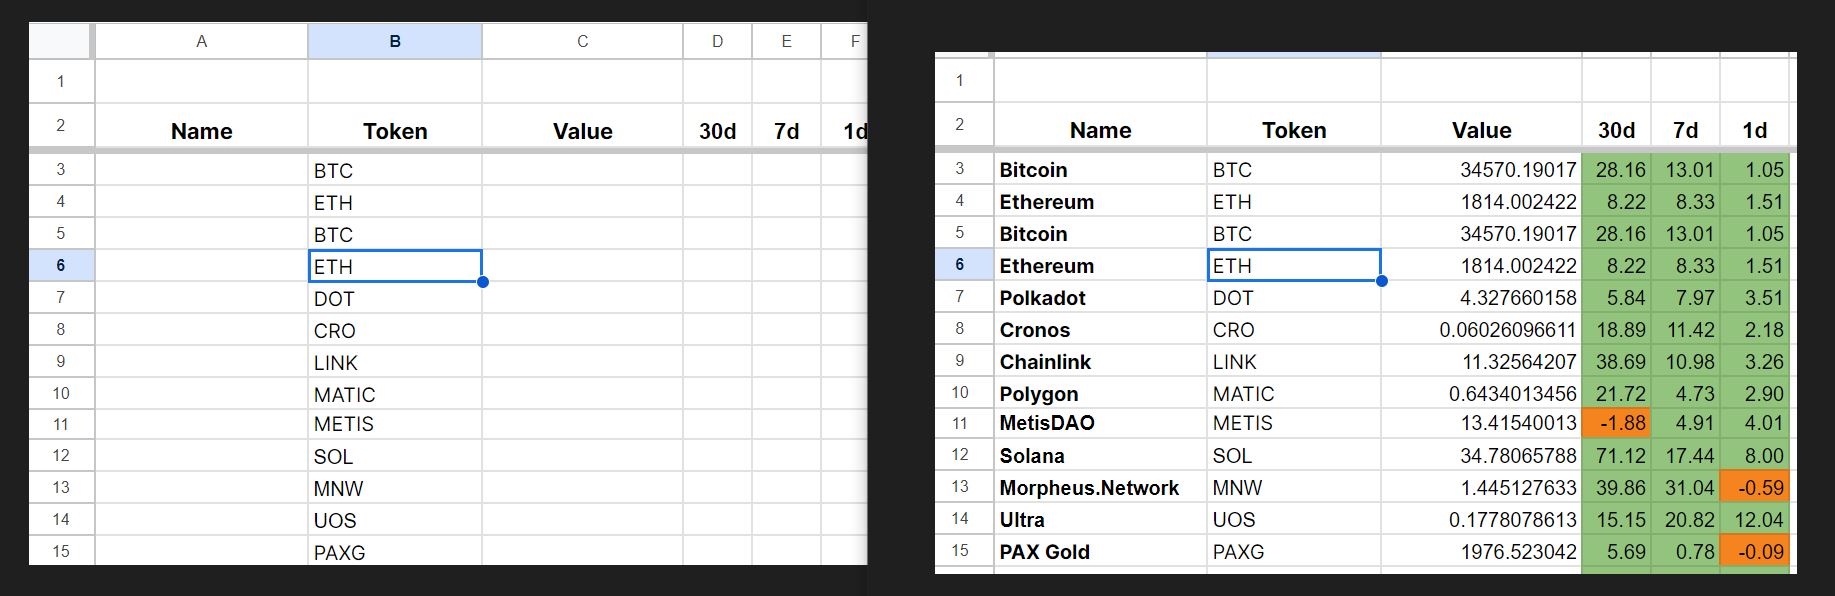Select the green 12.04 cell for Ultra
1835x596 pixels.
[x=1754, y=520]
